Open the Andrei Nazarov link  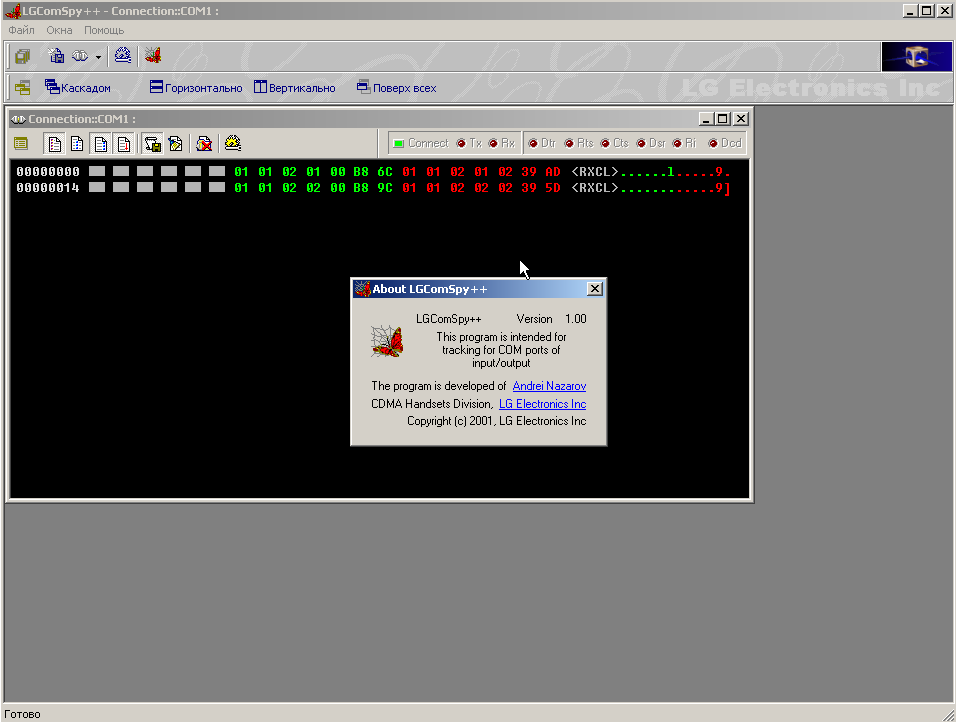tap(549, 386)
